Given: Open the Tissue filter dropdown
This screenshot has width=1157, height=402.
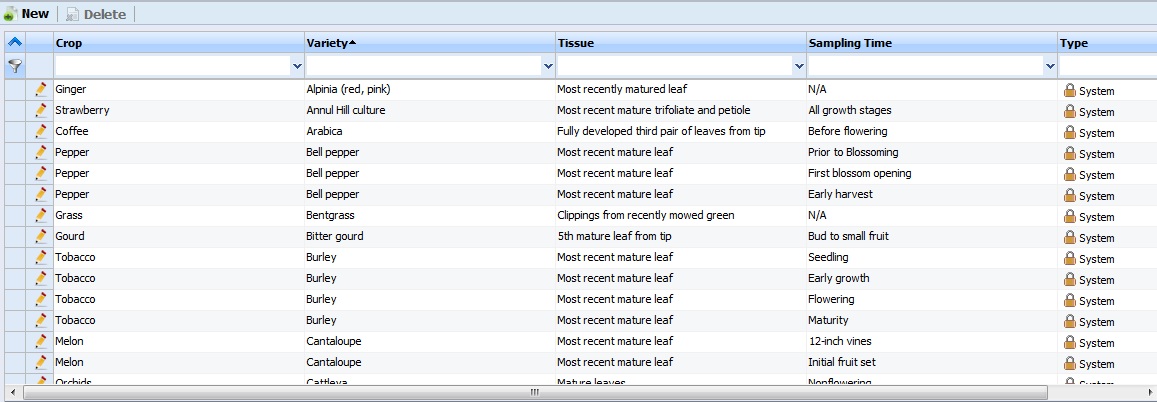Looking at the screenshot, I should tap(799, 66).
